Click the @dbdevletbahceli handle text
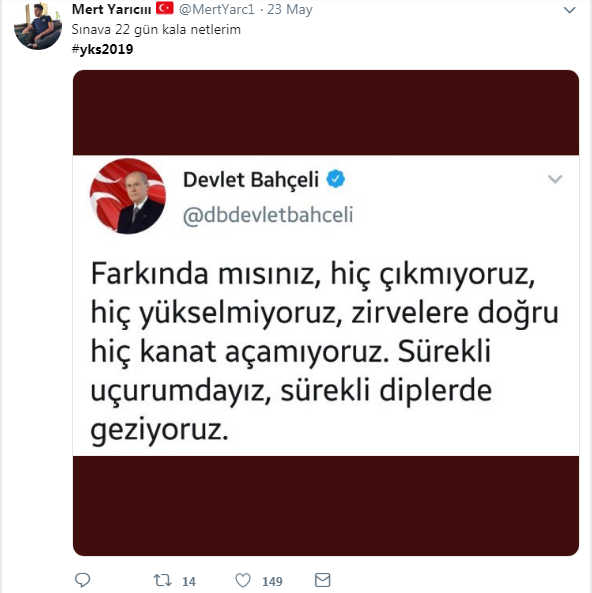Screen dimensions: 592x593 pyautogui.click(x=268, y=215)
